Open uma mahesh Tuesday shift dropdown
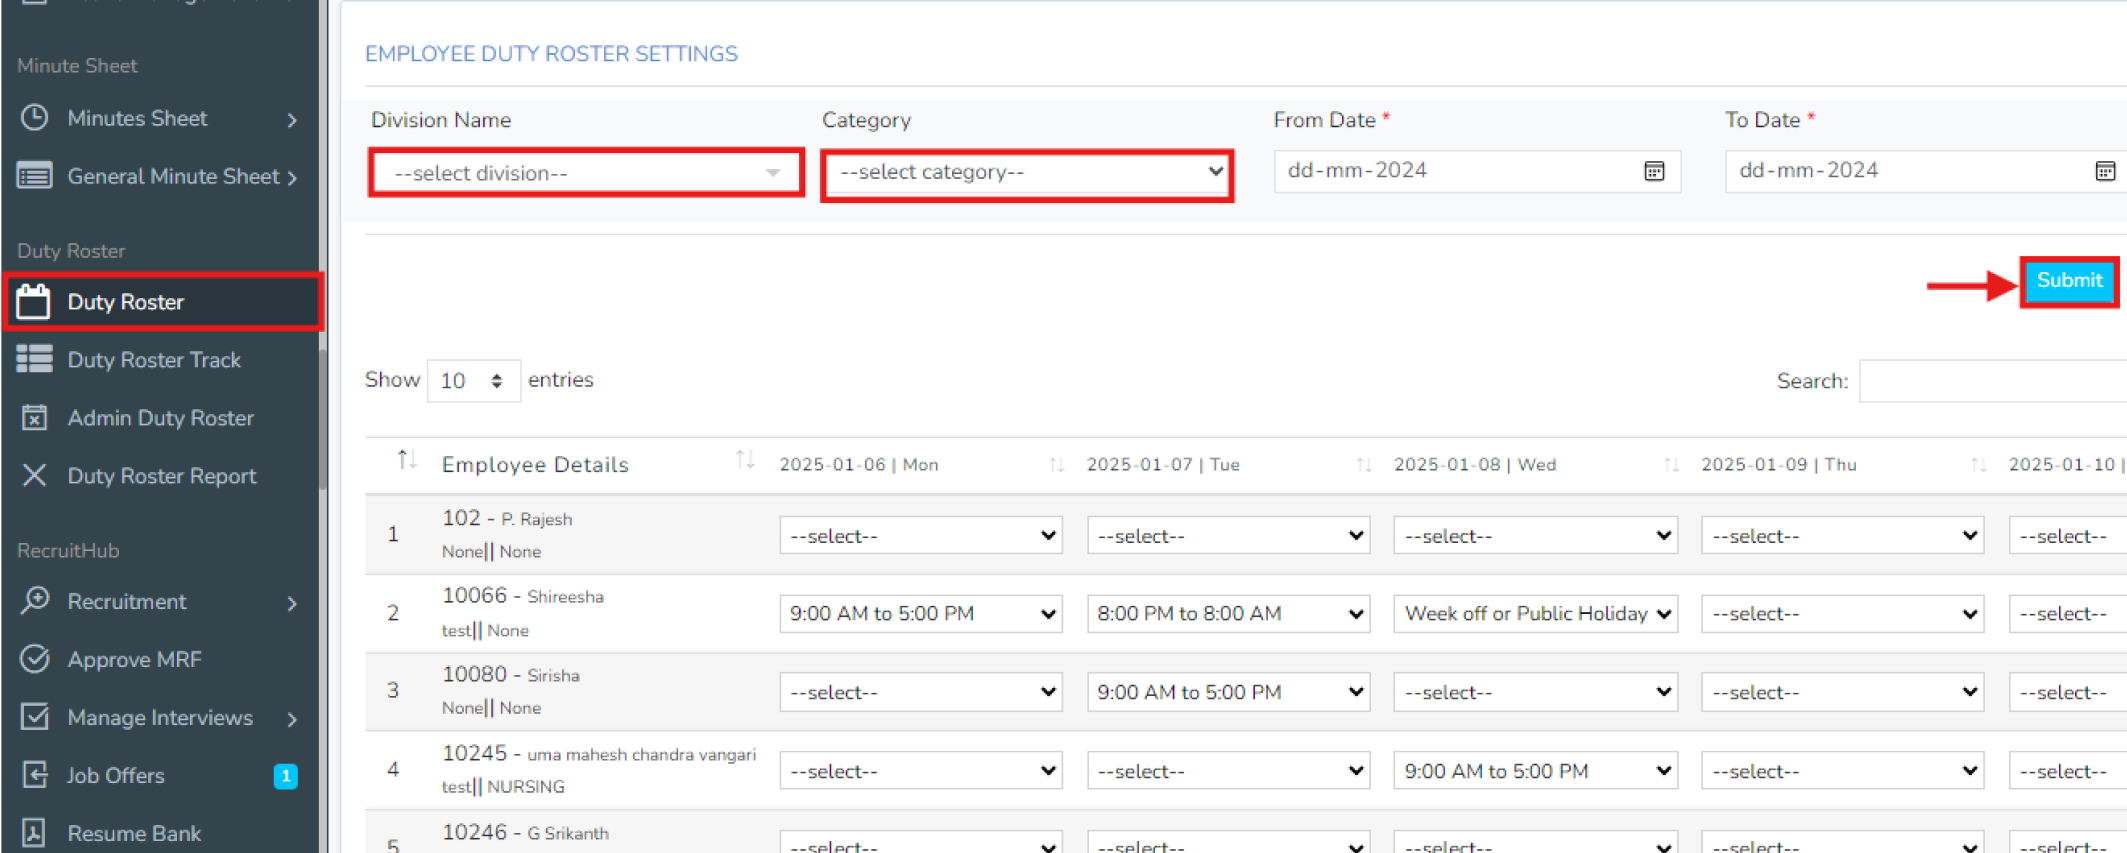This screenshot has width=2127, height=853. pos(1228,771)
